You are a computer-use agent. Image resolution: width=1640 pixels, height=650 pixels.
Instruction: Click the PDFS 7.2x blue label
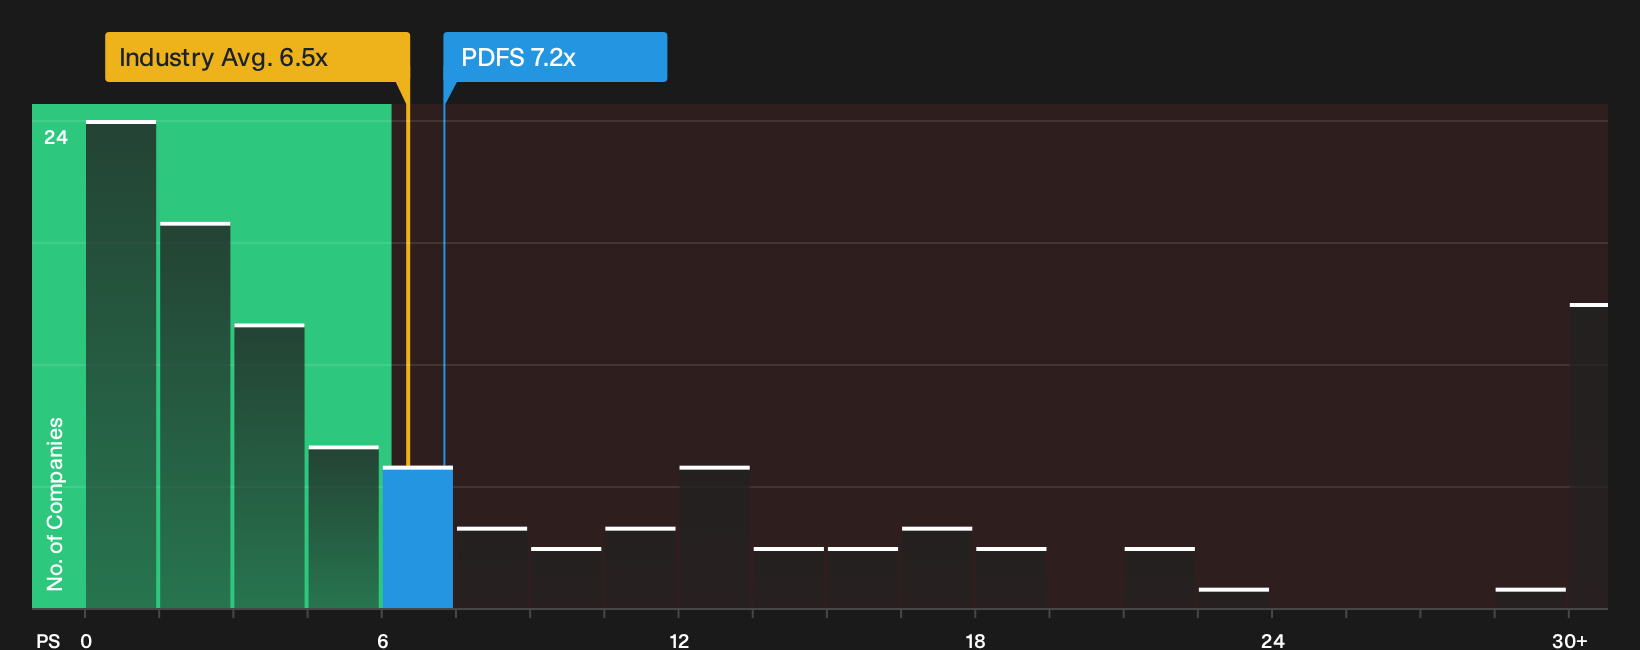555,57
